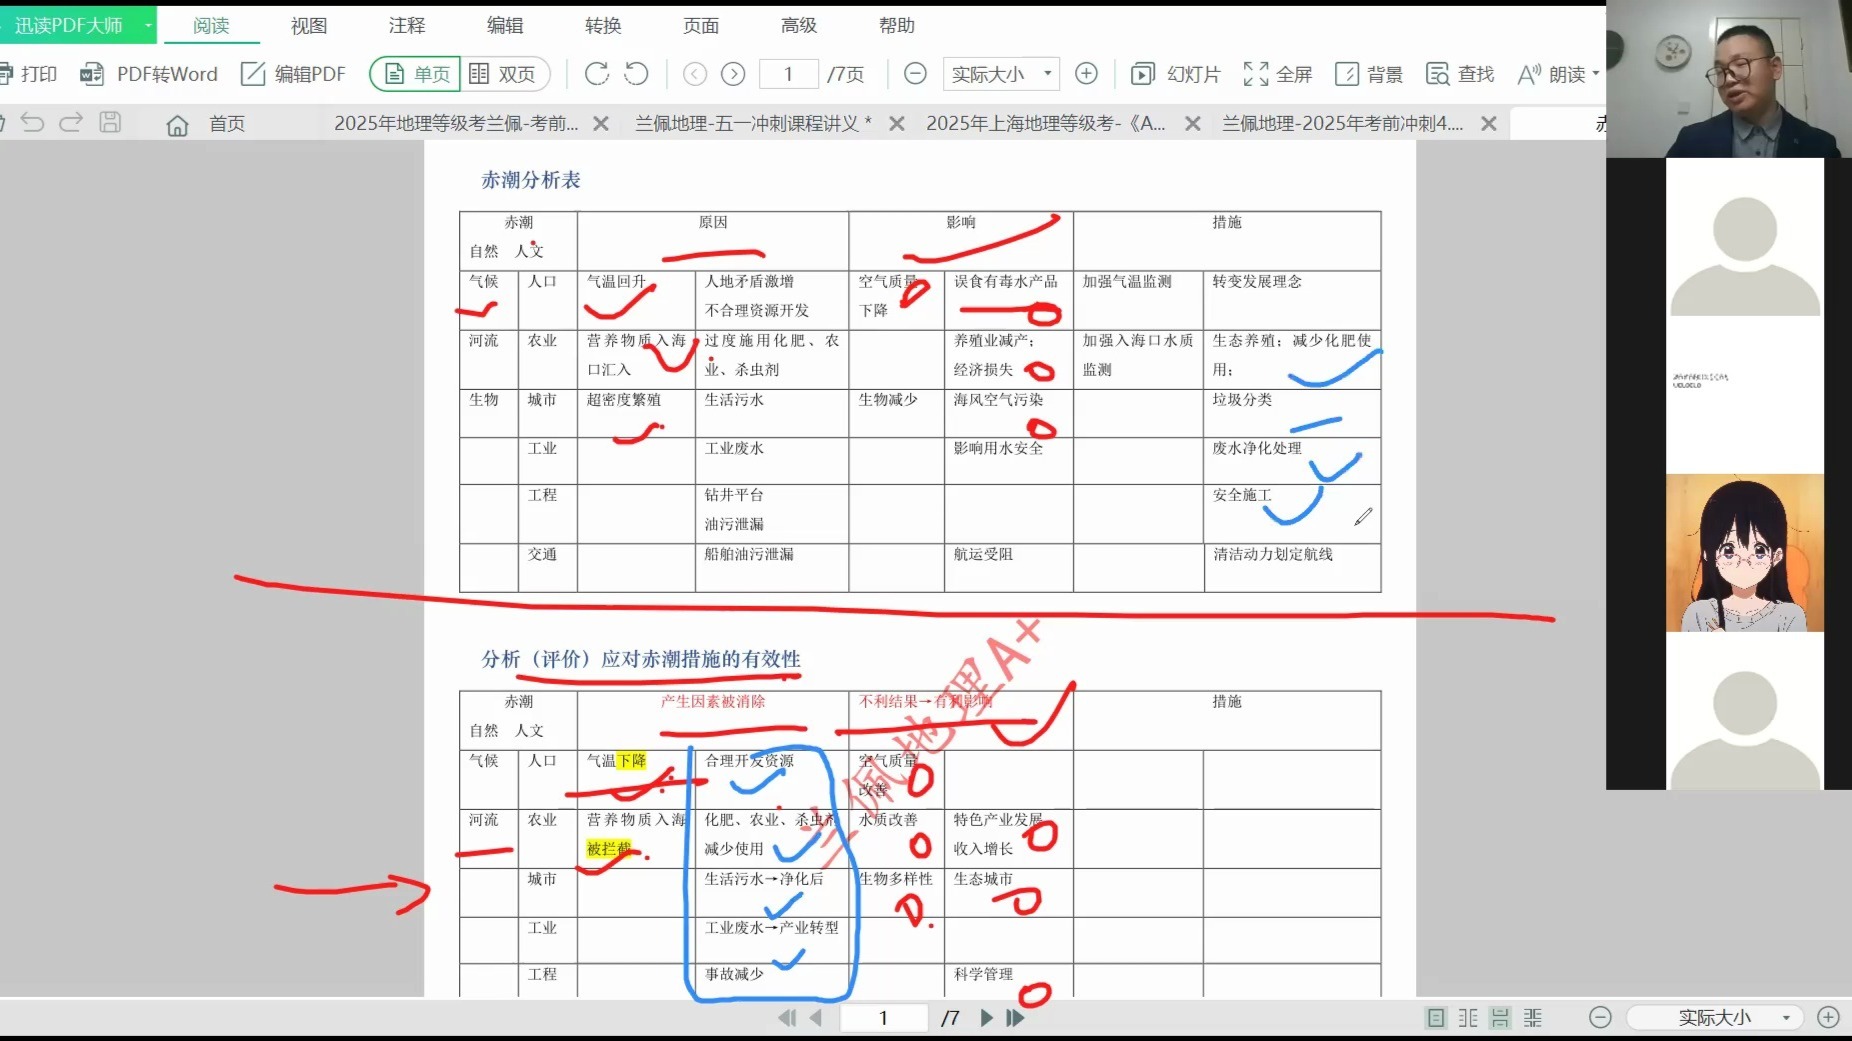This screenshot has width=1852, height=1041.
Task: Open the 高级 menu tab
Action: click(x=799, y=26)
